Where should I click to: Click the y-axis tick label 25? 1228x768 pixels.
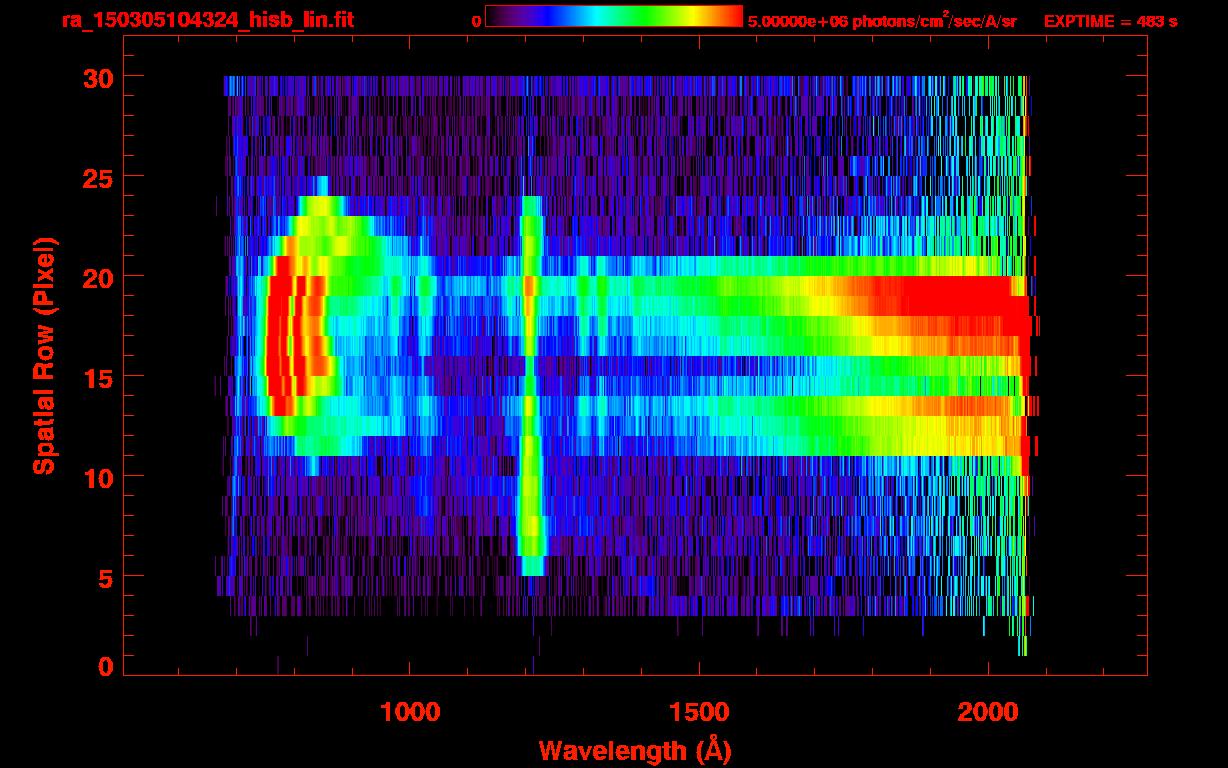pos(98,177)
